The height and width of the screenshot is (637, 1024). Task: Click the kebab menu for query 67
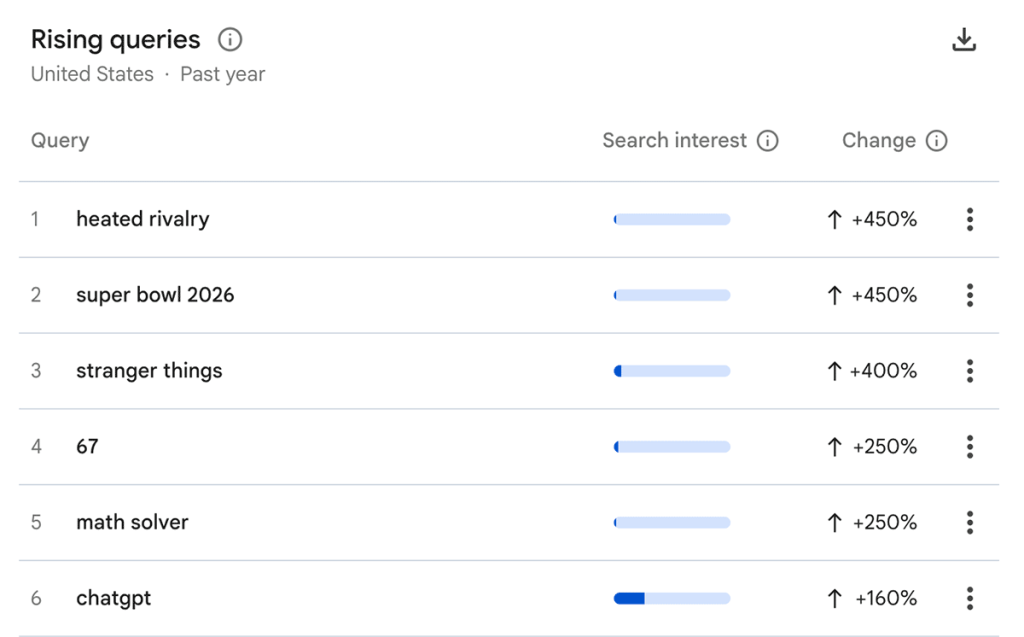[x=969, y=447]
